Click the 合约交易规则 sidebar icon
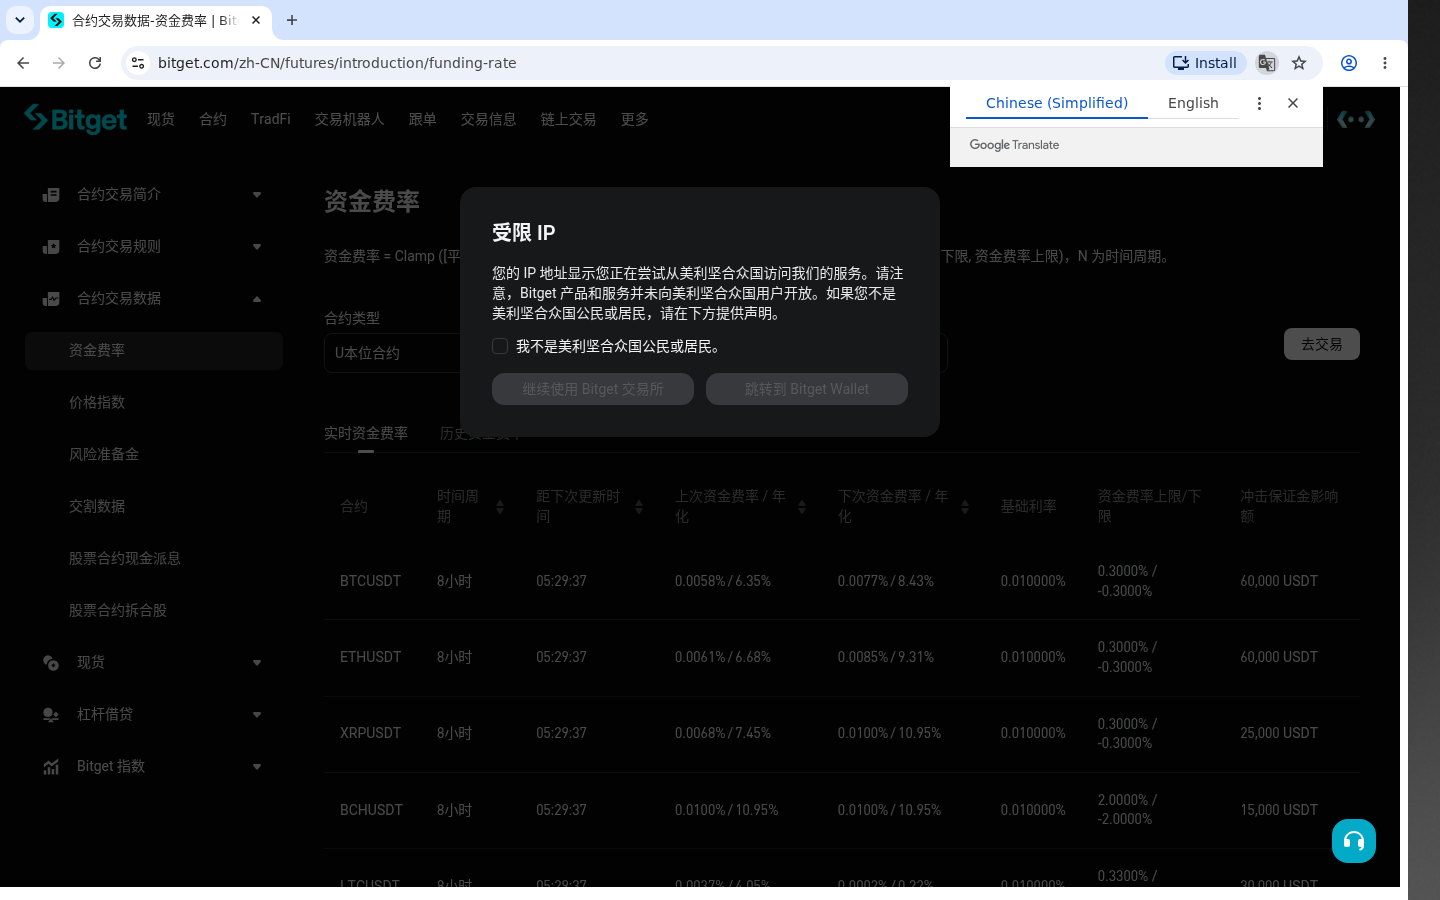1440x900 pixels. pos(51,247)
